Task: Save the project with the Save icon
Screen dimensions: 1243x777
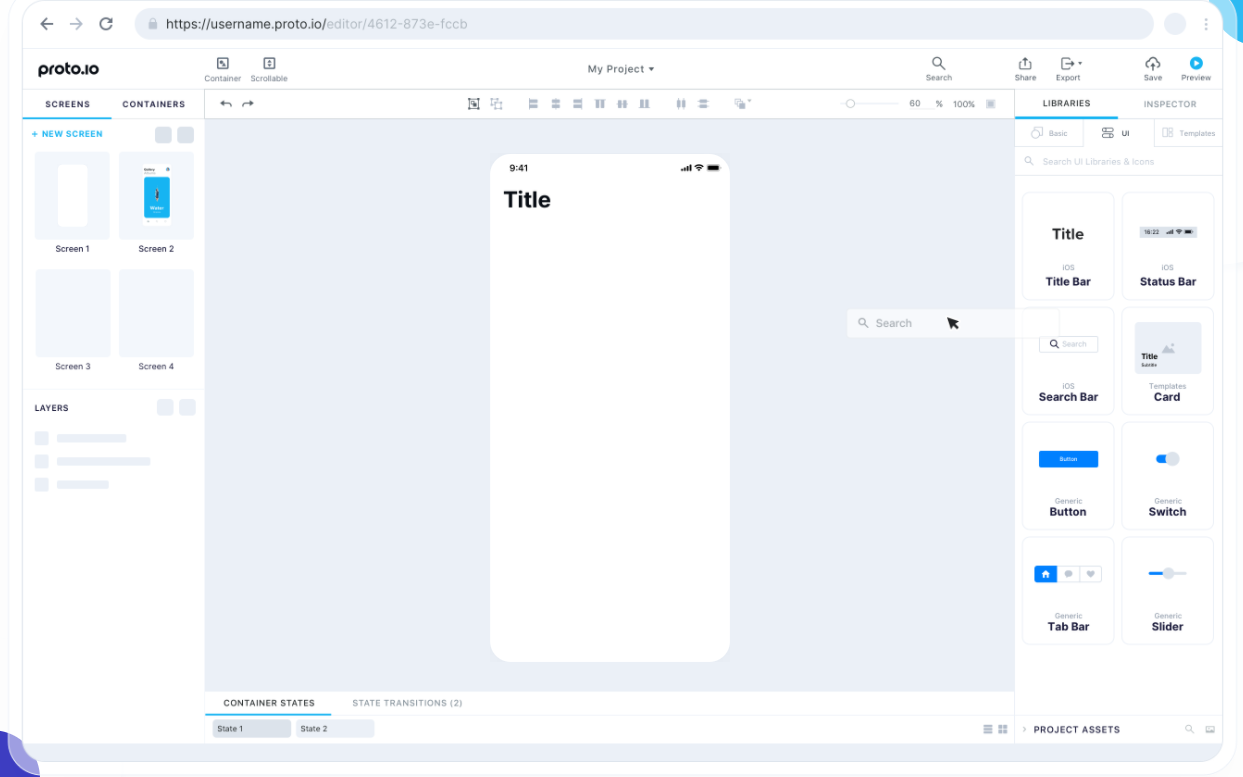Action: [1153, 63]
